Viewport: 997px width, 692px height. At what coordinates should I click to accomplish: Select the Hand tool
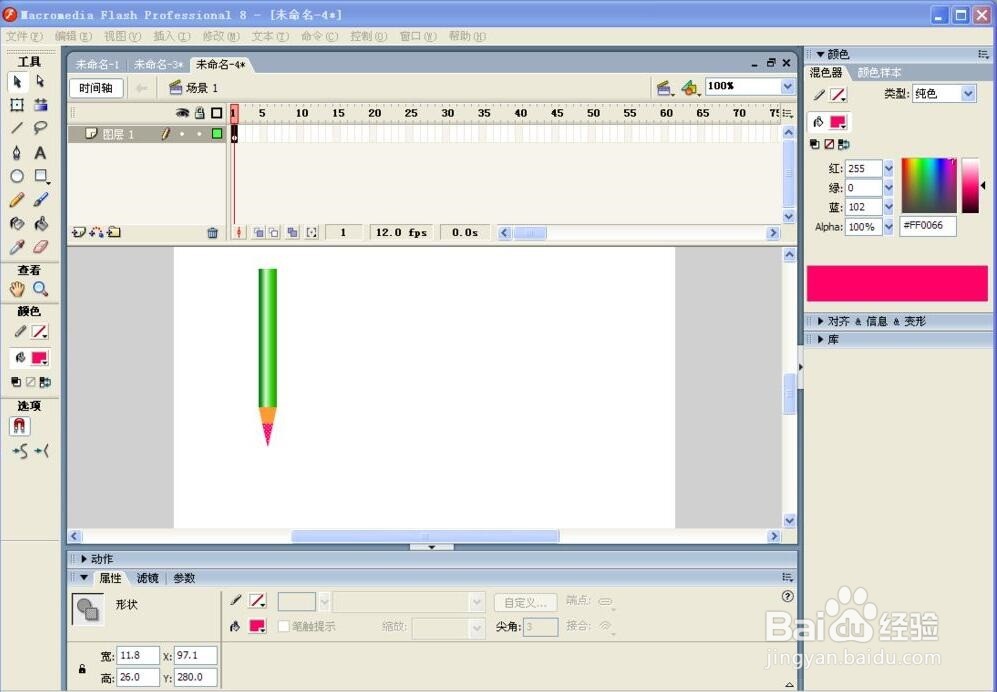point(17,289)
